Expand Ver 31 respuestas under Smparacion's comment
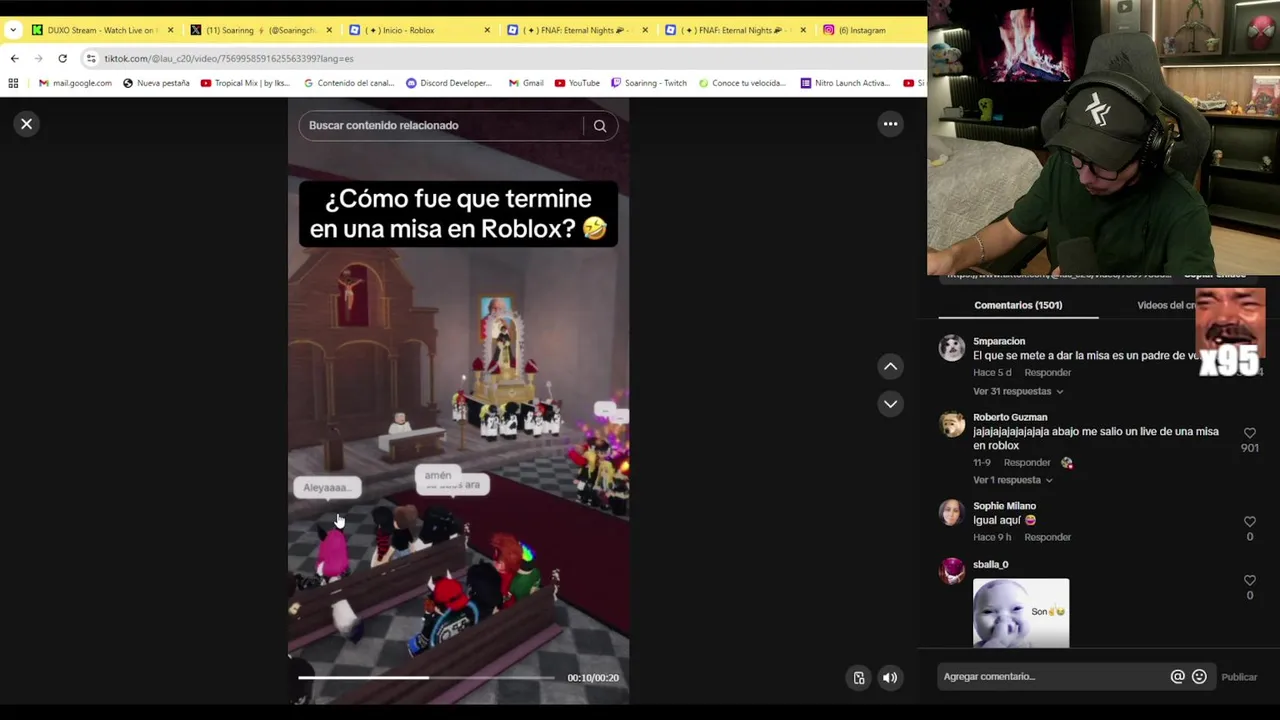 pyautogui.click(x=1018, y=391)
